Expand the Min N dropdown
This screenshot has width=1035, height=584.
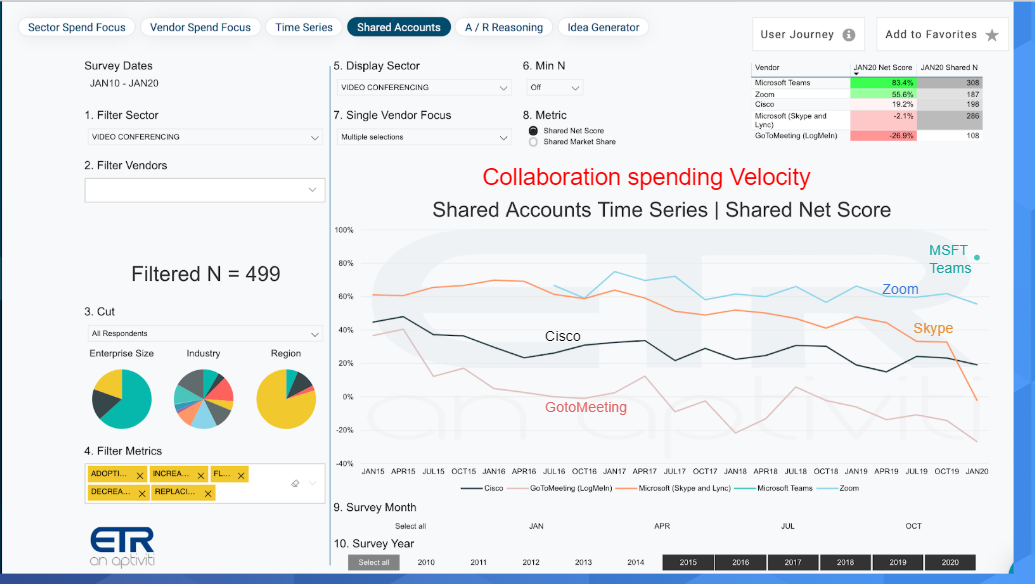[x=554, y=87]
